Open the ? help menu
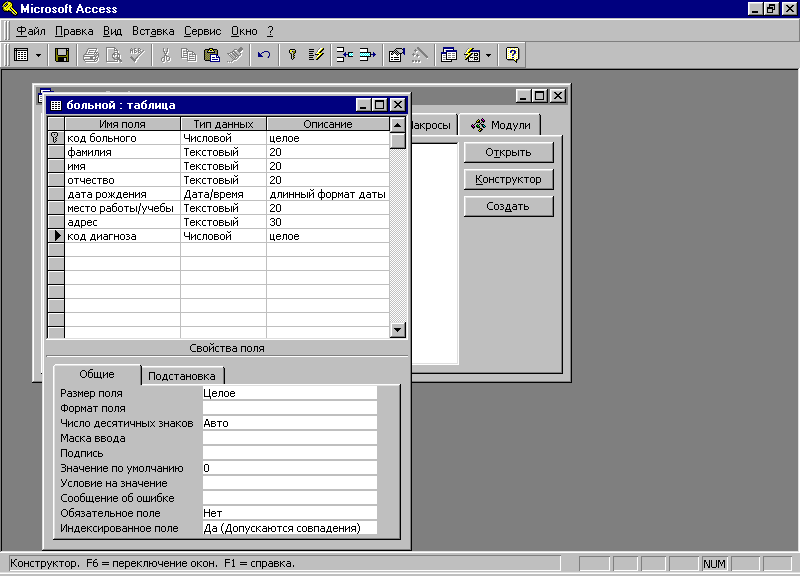 coord(270,31)
